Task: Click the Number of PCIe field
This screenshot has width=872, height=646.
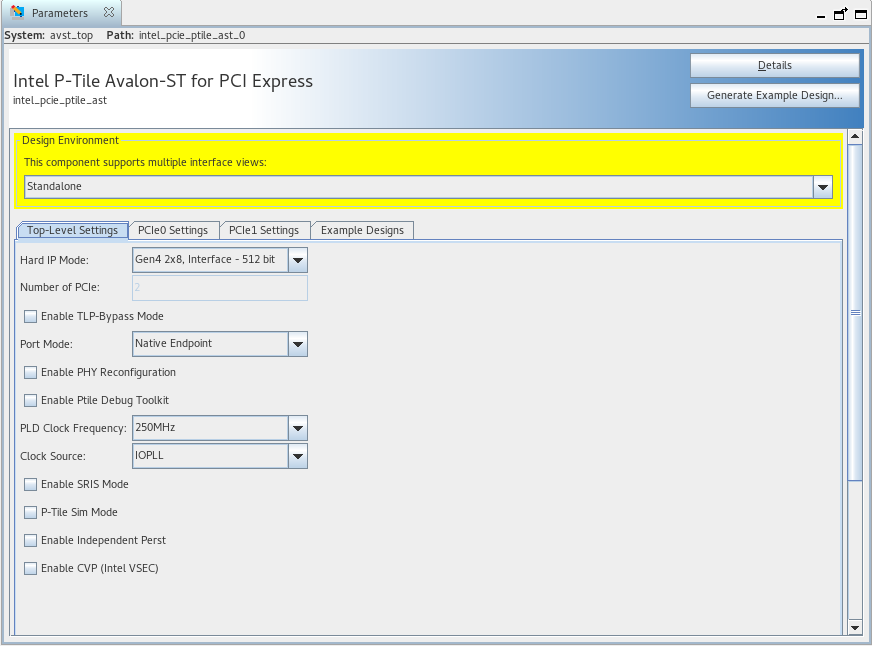Action: [x=220, y=288]
